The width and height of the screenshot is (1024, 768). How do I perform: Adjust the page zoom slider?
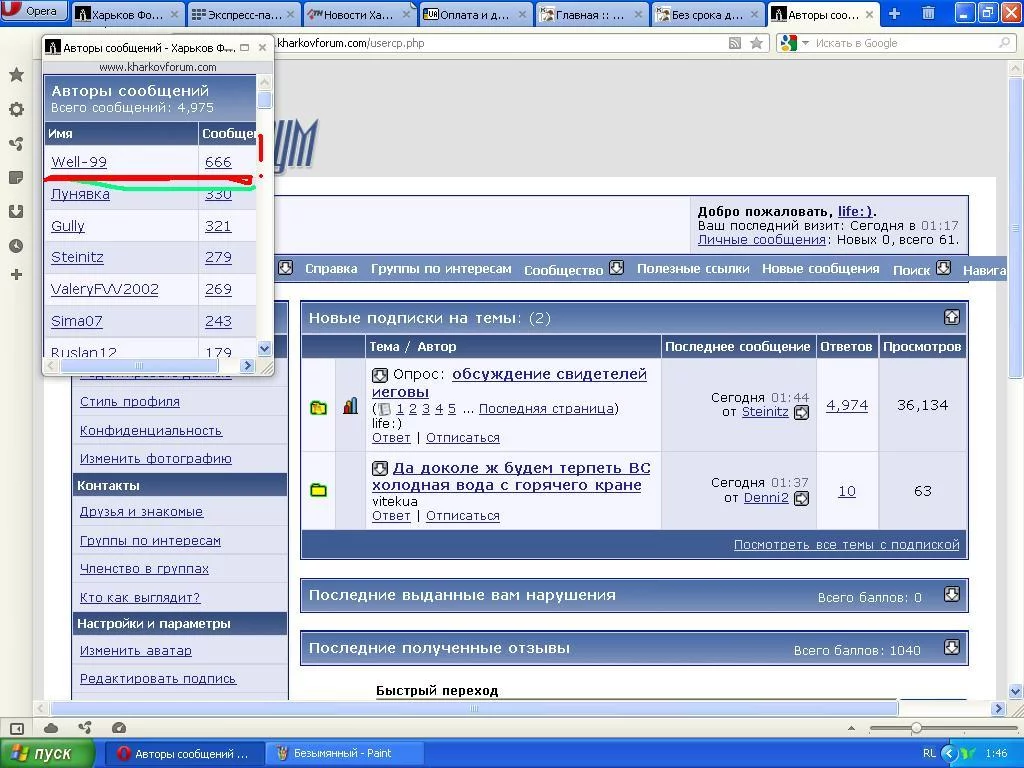coord(916,728)
